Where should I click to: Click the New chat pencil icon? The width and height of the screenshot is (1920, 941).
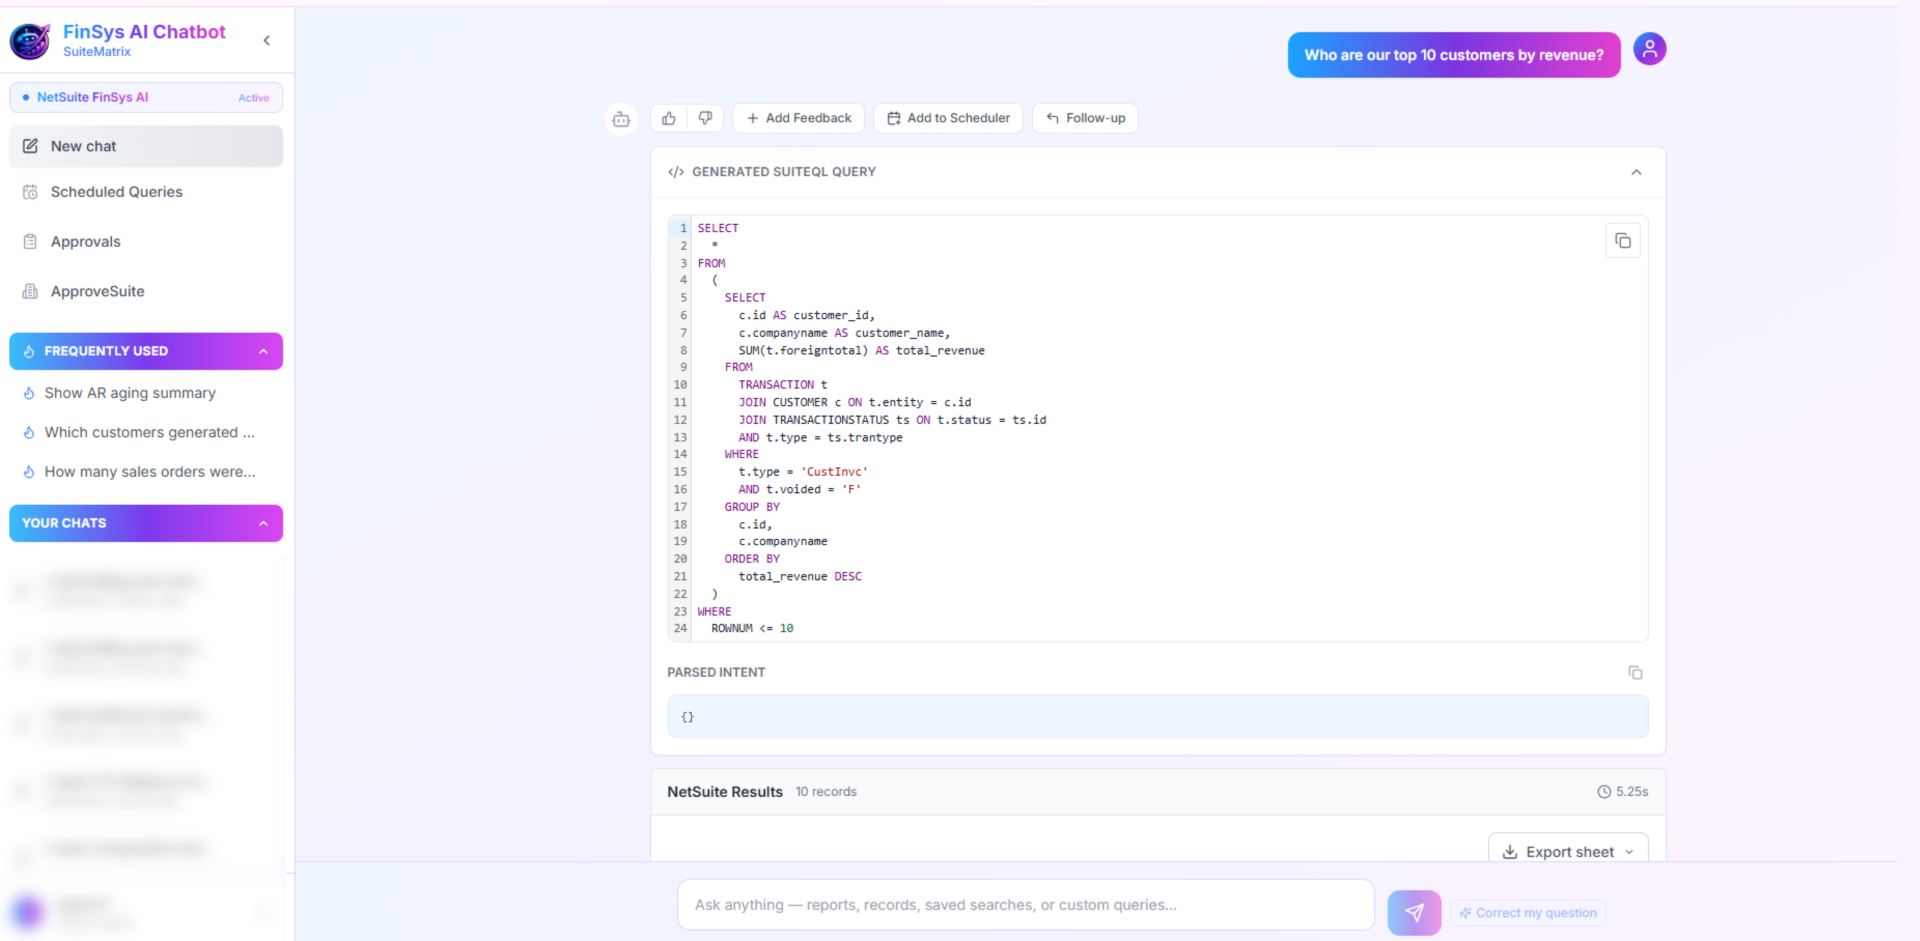(x=31, y=146)
